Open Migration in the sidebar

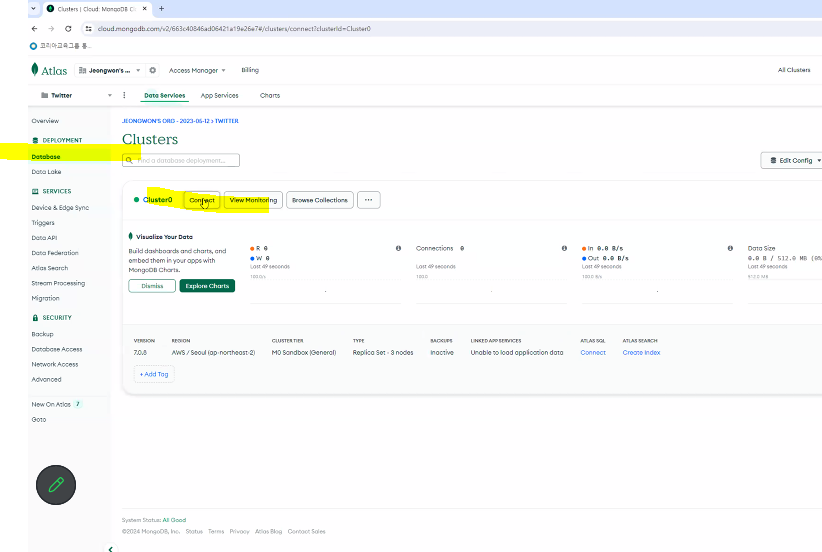[46, 298]
